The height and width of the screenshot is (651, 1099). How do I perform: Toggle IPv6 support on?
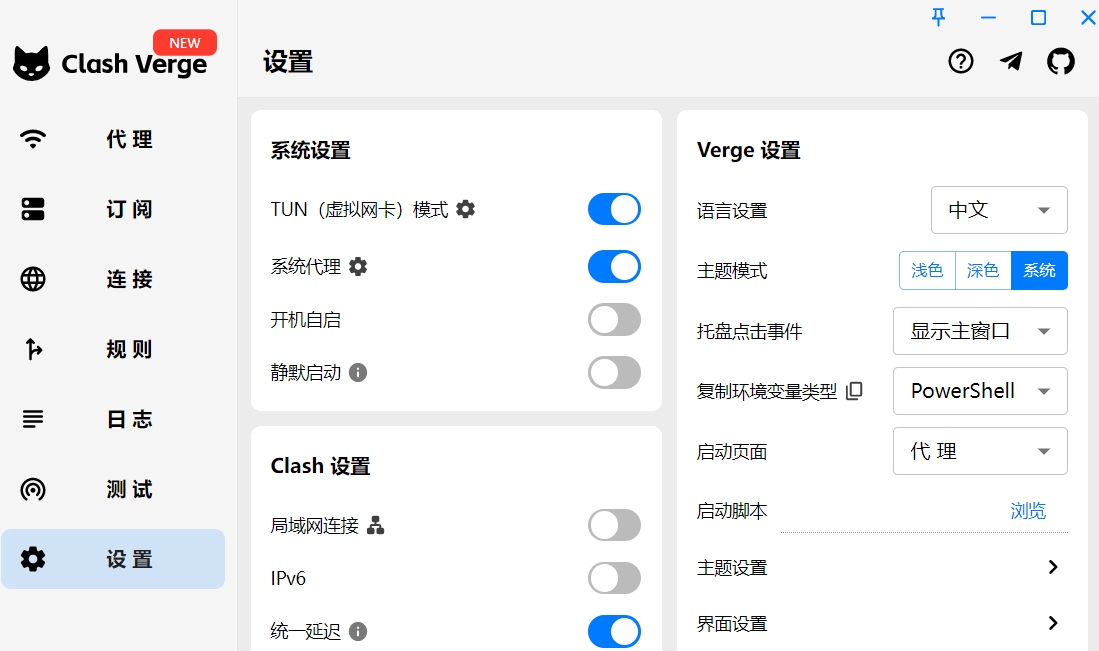pos(614,578)
